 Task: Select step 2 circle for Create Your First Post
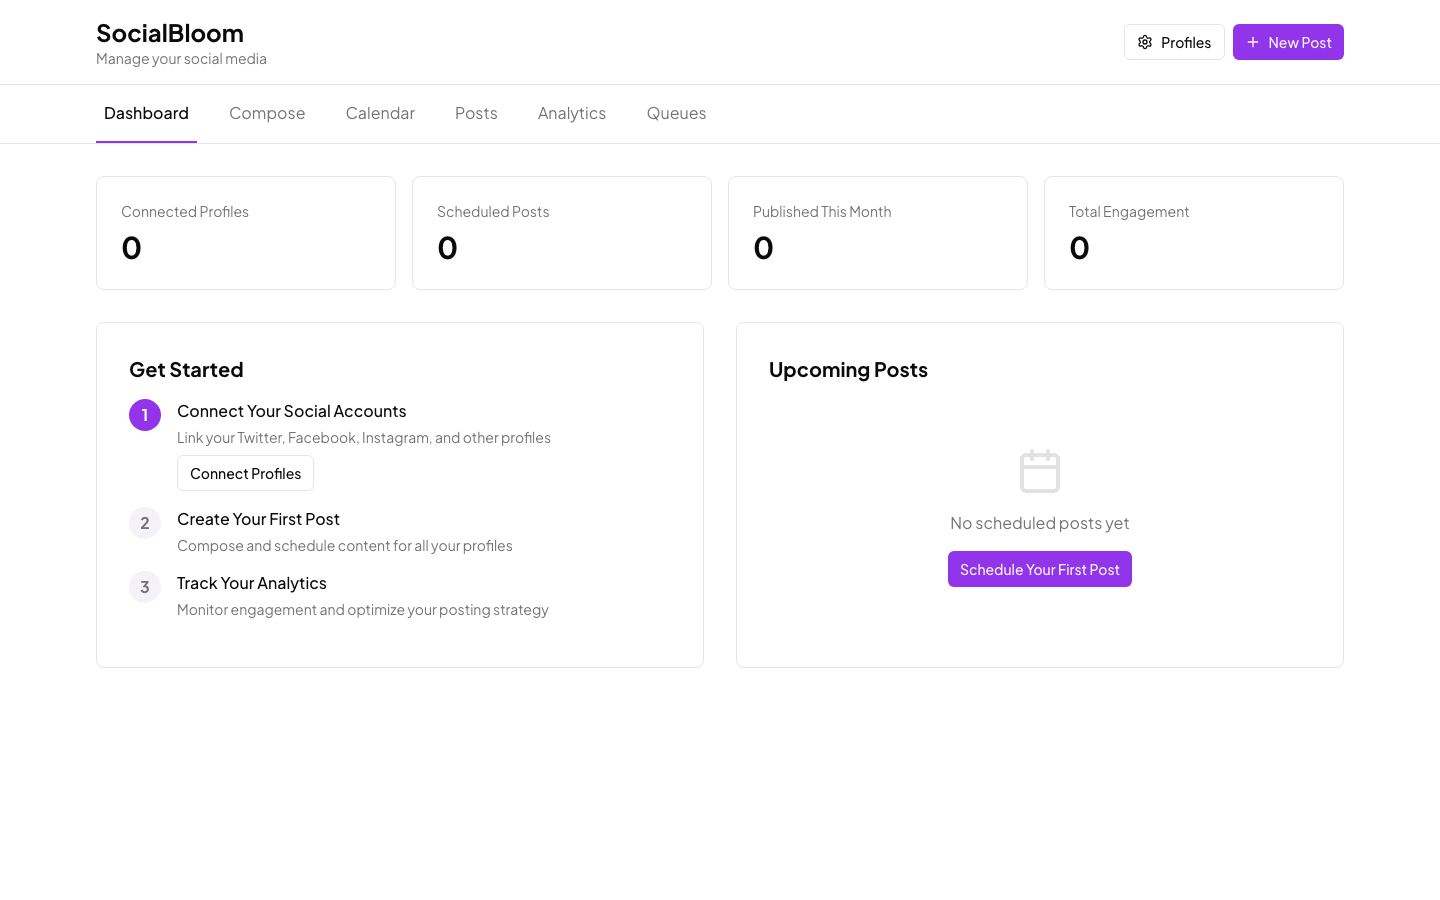point(145,523)
